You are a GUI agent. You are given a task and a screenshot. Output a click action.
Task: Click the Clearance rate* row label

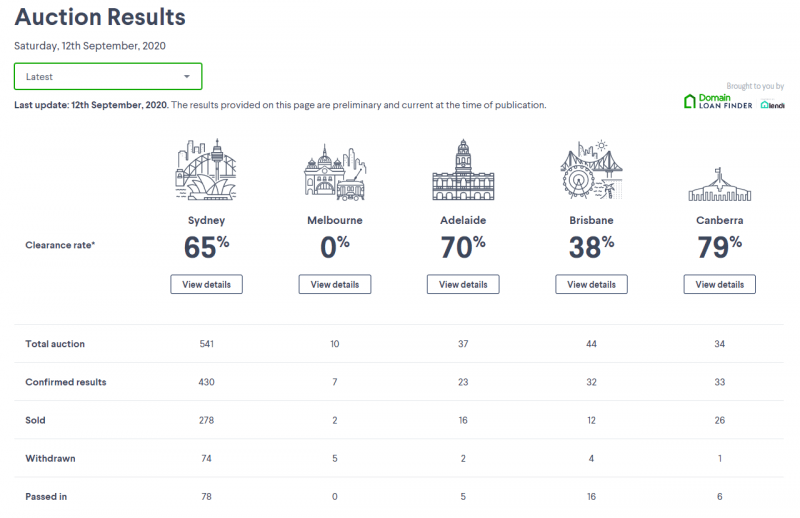[60, 245]
